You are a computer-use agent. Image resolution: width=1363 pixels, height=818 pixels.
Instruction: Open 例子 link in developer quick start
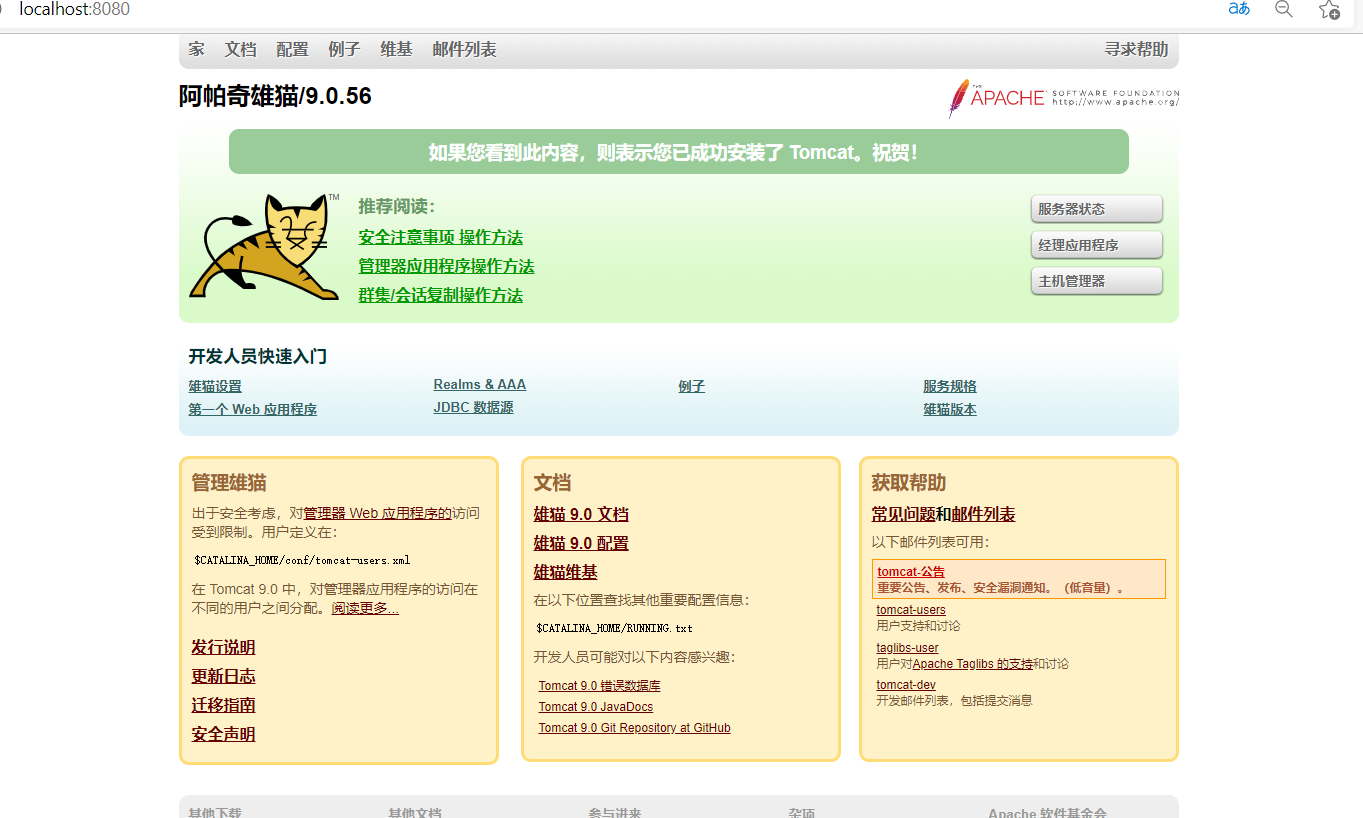691,386
